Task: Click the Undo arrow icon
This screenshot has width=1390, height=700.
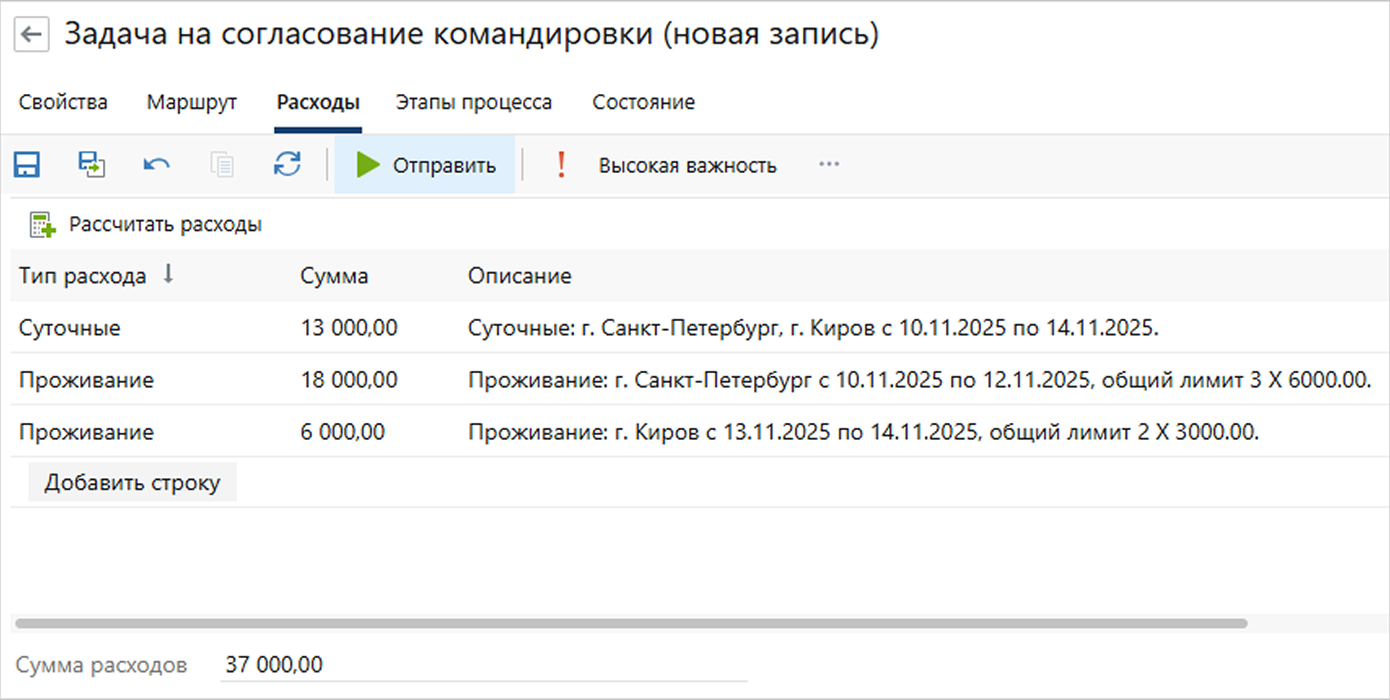Action: pos(156,165)
